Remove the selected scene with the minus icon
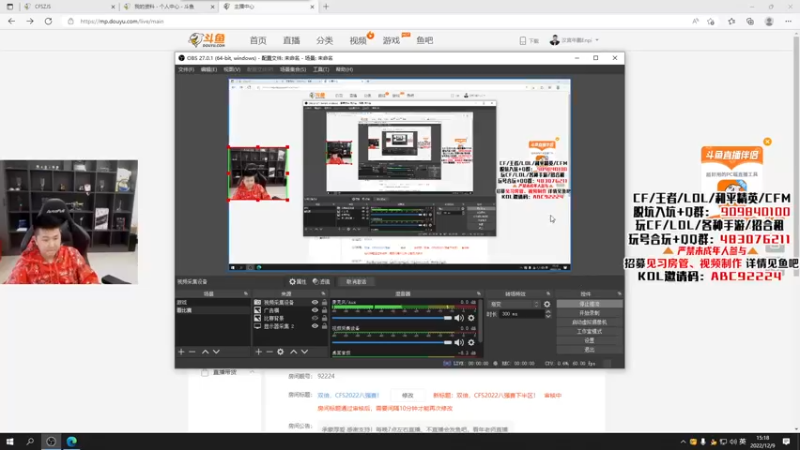This screenshot has width=800, height=450. tap(192, 352)
